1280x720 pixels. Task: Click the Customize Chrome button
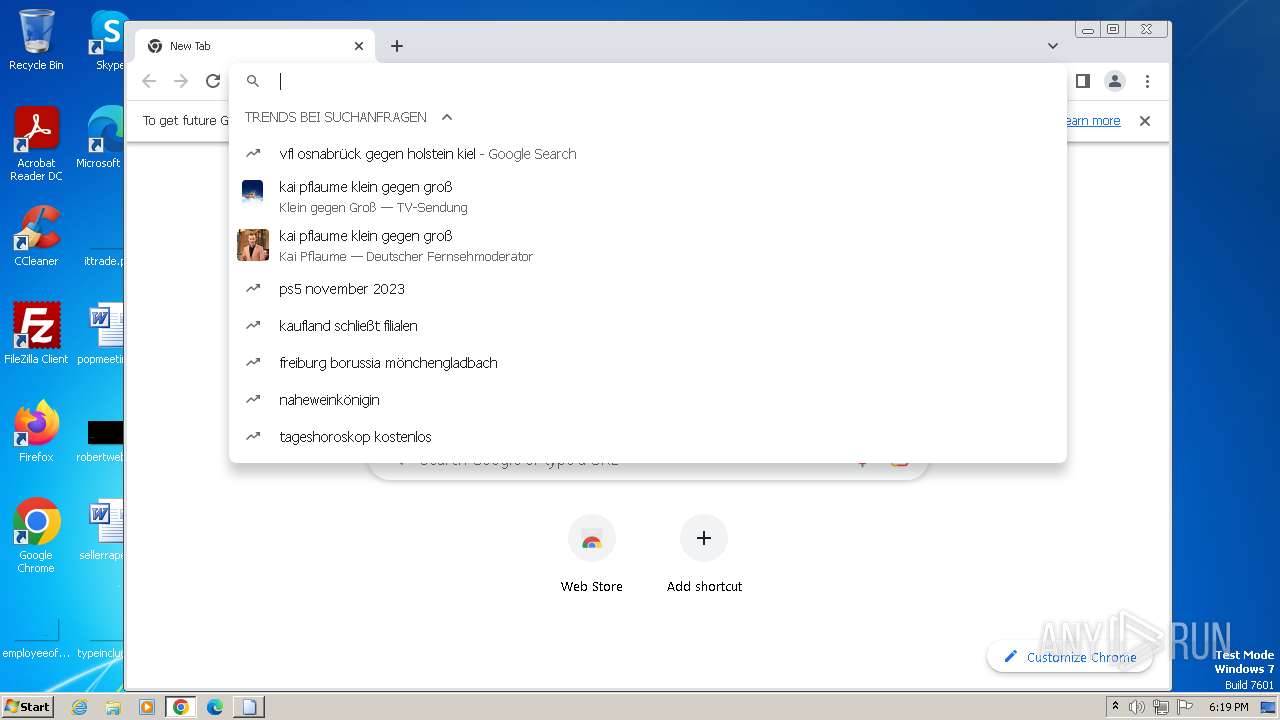point(1069,657)
